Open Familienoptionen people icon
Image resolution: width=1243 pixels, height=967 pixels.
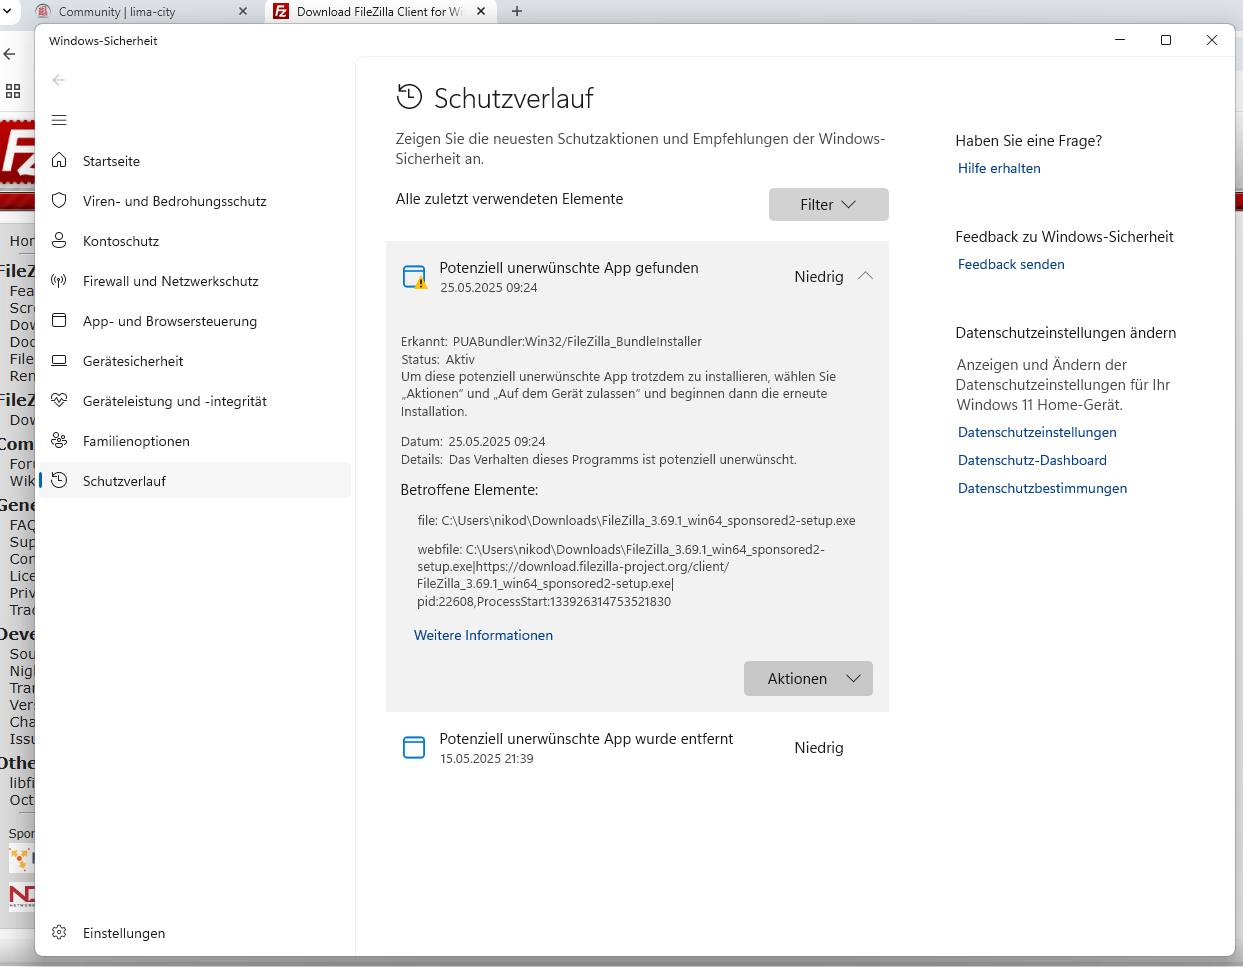click(59, 441)
